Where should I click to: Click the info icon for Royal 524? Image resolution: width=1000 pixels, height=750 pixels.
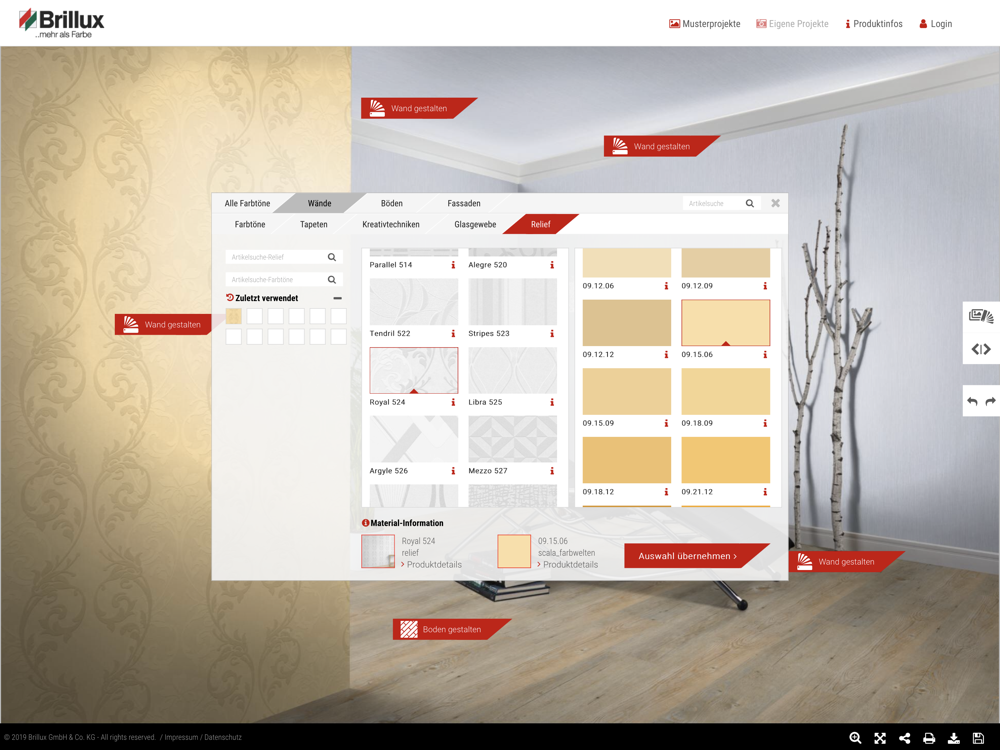[x=453, y=402]
